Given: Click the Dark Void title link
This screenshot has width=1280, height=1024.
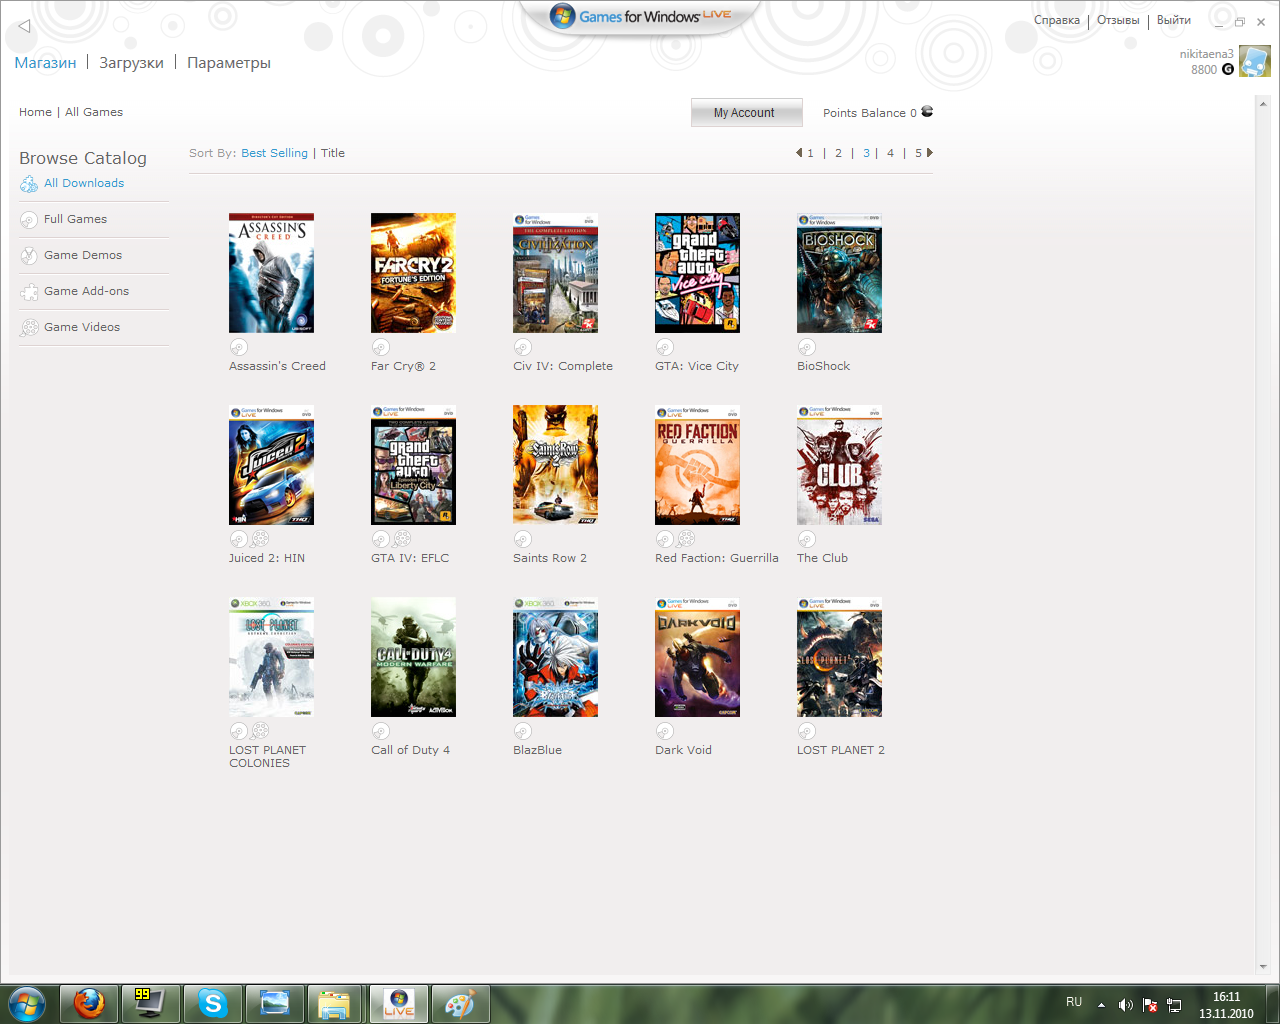Looking at the screenshot, I should (x=683, y=750).
